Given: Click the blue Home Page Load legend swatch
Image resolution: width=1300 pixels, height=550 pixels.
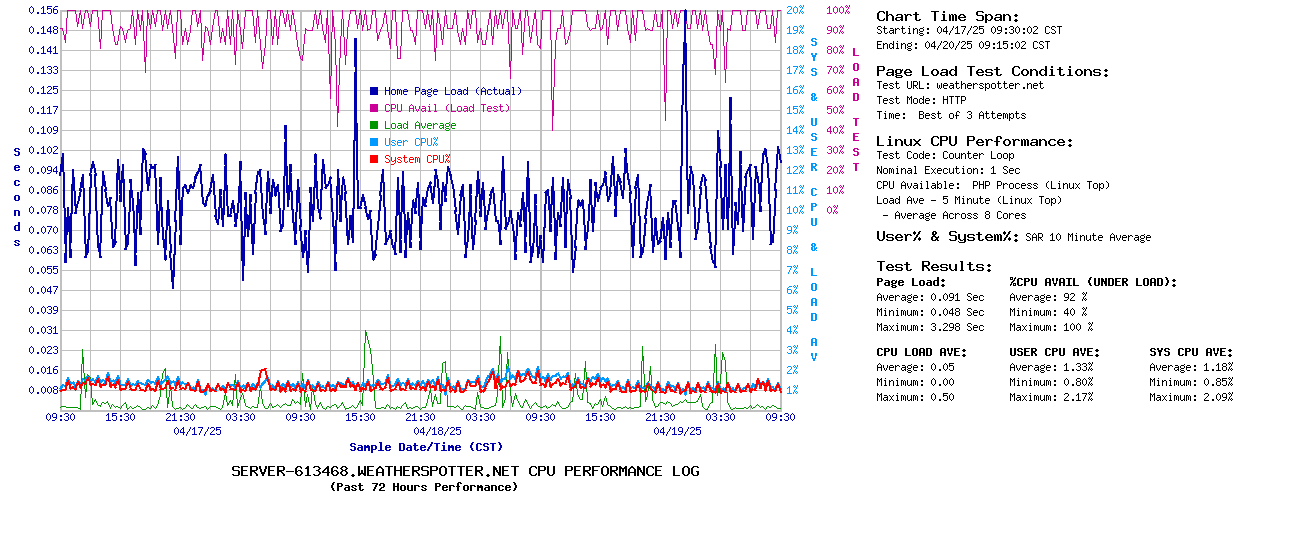Looking at the screenshot, I should (x=374, y=91).
